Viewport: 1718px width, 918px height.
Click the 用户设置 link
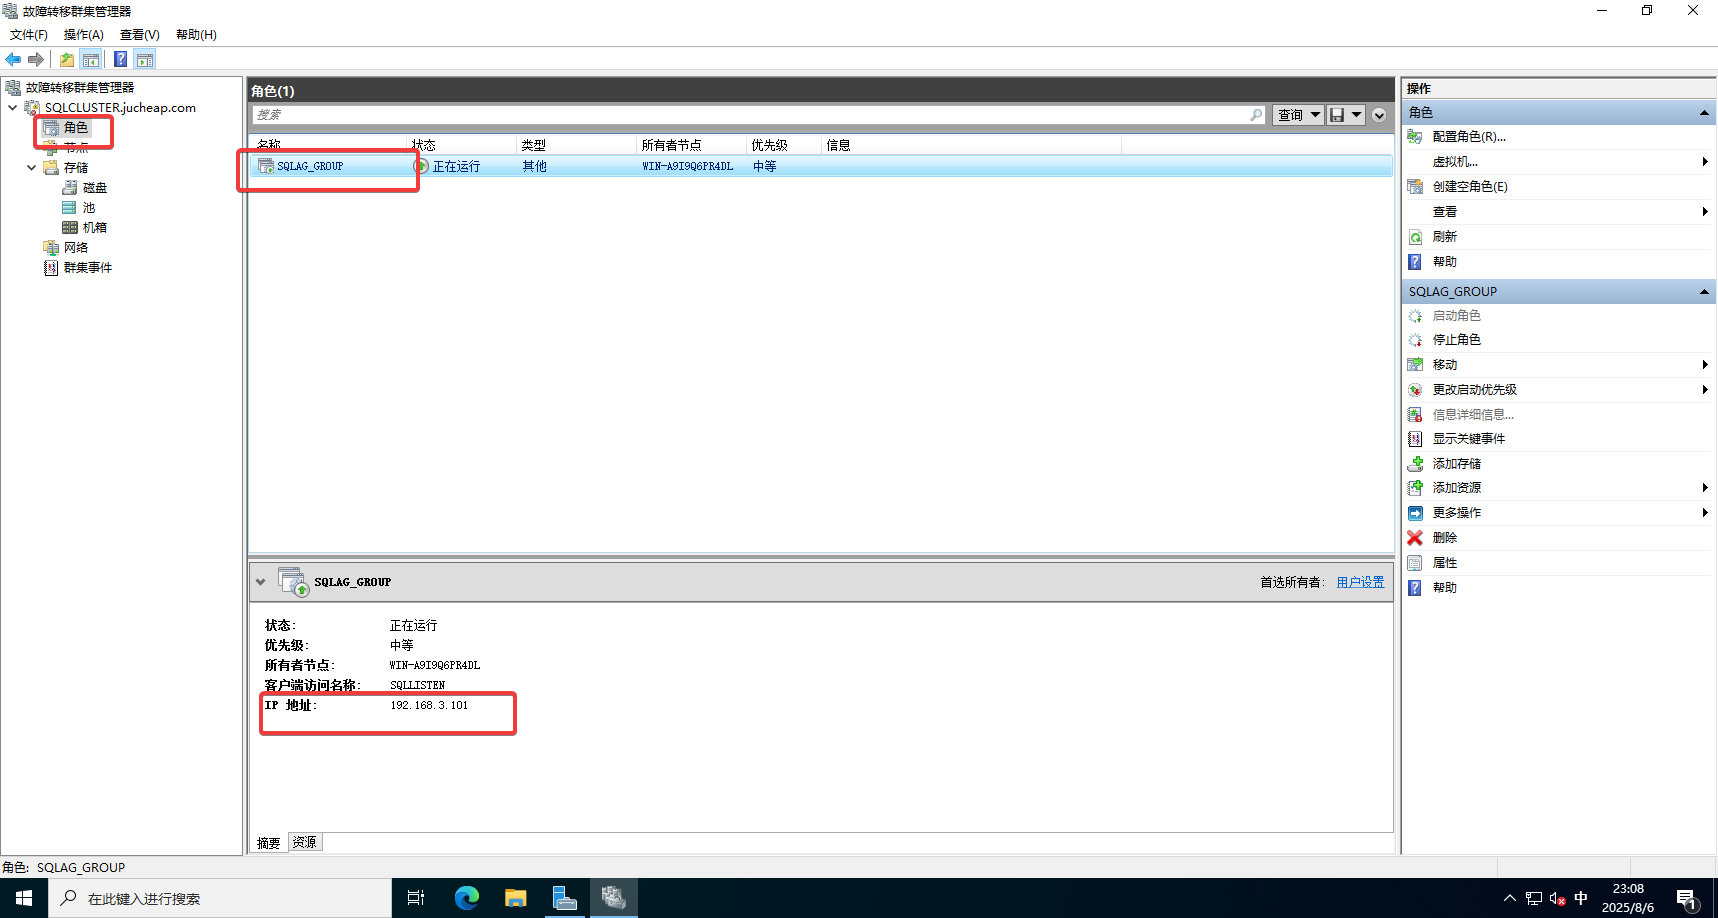pyautogui.click(x=1360, y=582)
